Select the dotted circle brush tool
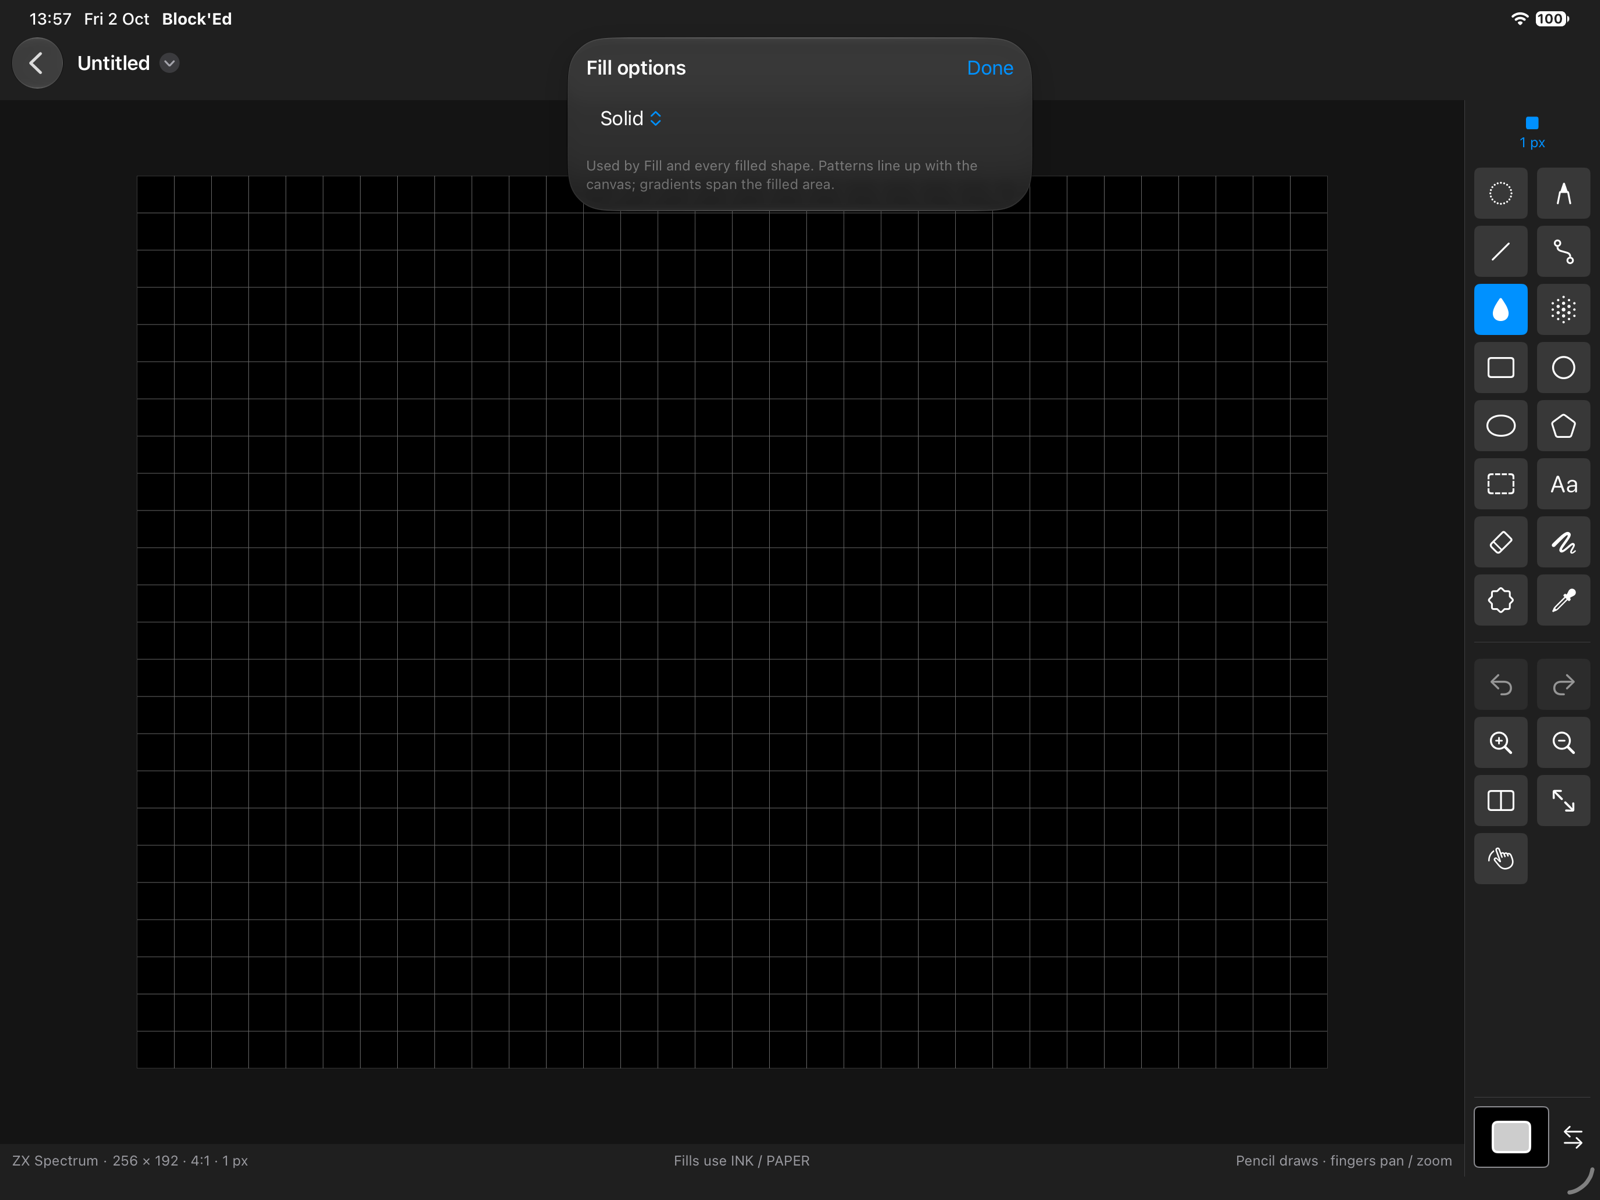Image resolution: width=1600 pixels, height=1200 pixels. [1500, 193]
